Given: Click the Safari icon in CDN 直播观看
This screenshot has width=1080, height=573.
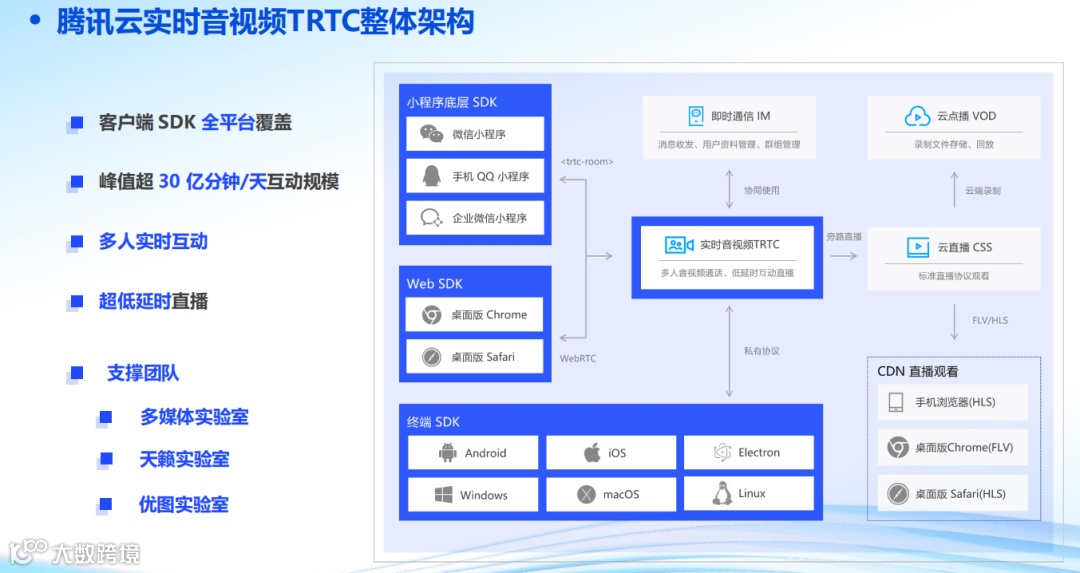Looking at the screenshot, I should point(897,494).
